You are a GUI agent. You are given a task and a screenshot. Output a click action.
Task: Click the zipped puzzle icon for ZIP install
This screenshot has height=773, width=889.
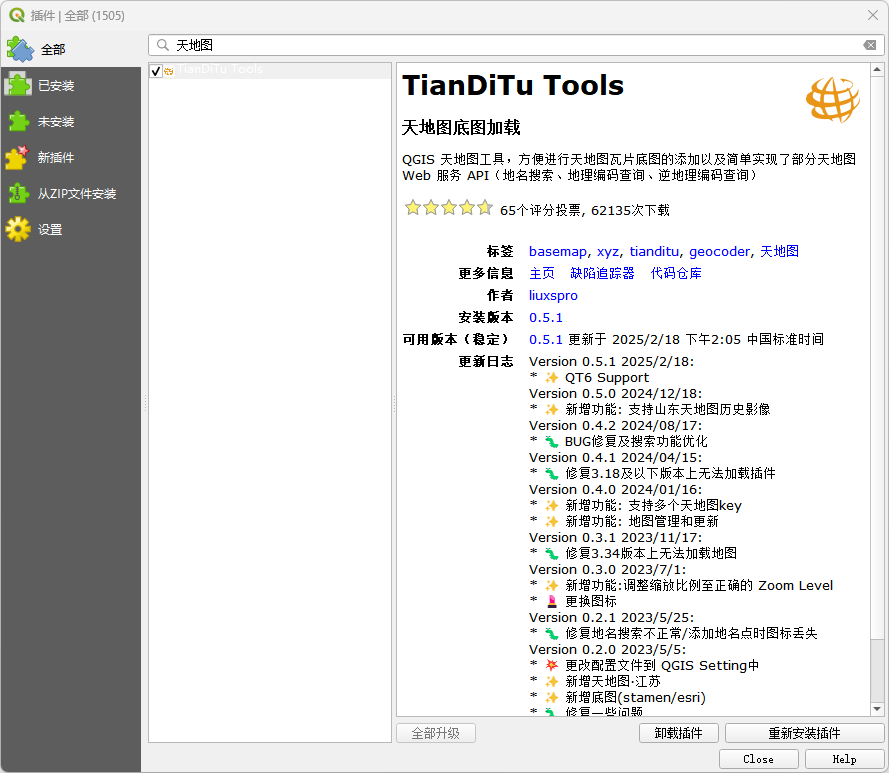(18, 193)
